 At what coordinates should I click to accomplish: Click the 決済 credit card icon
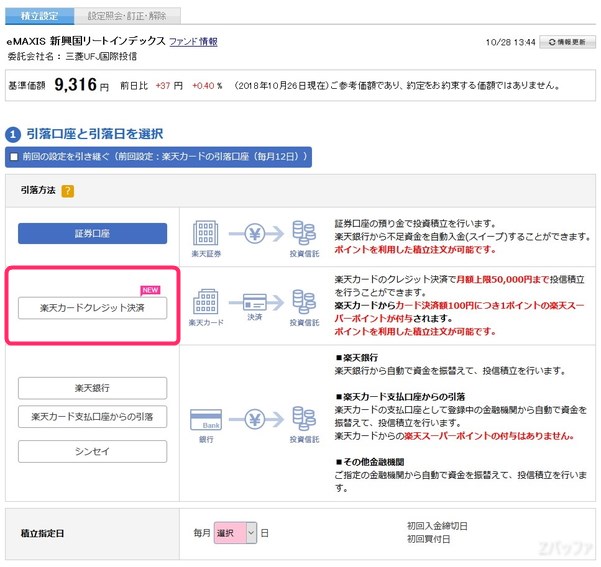255,302
